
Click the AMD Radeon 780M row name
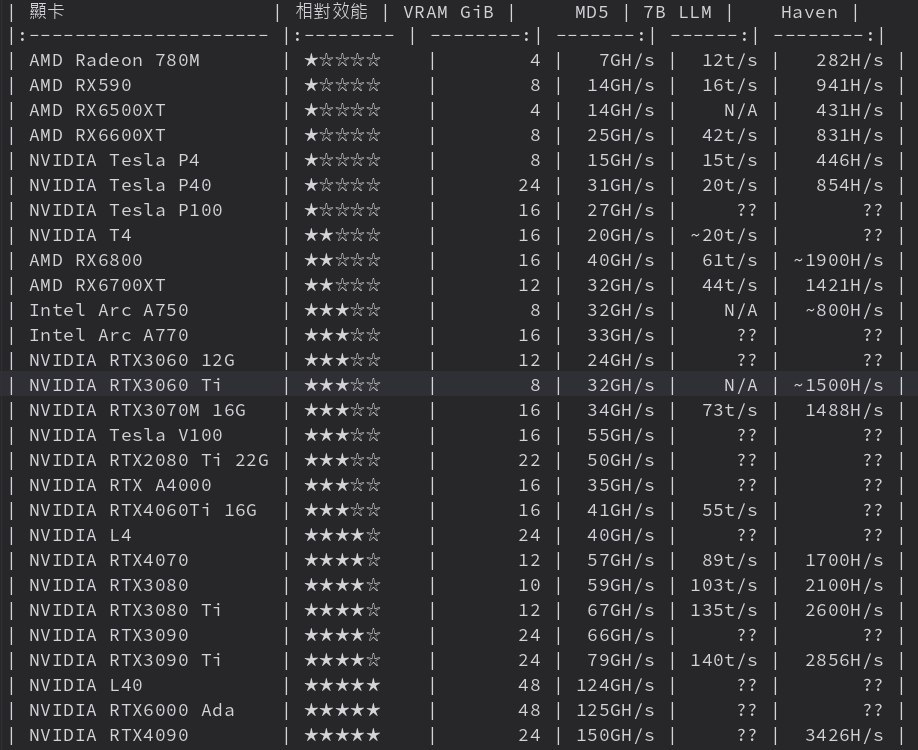click(114, 60)
